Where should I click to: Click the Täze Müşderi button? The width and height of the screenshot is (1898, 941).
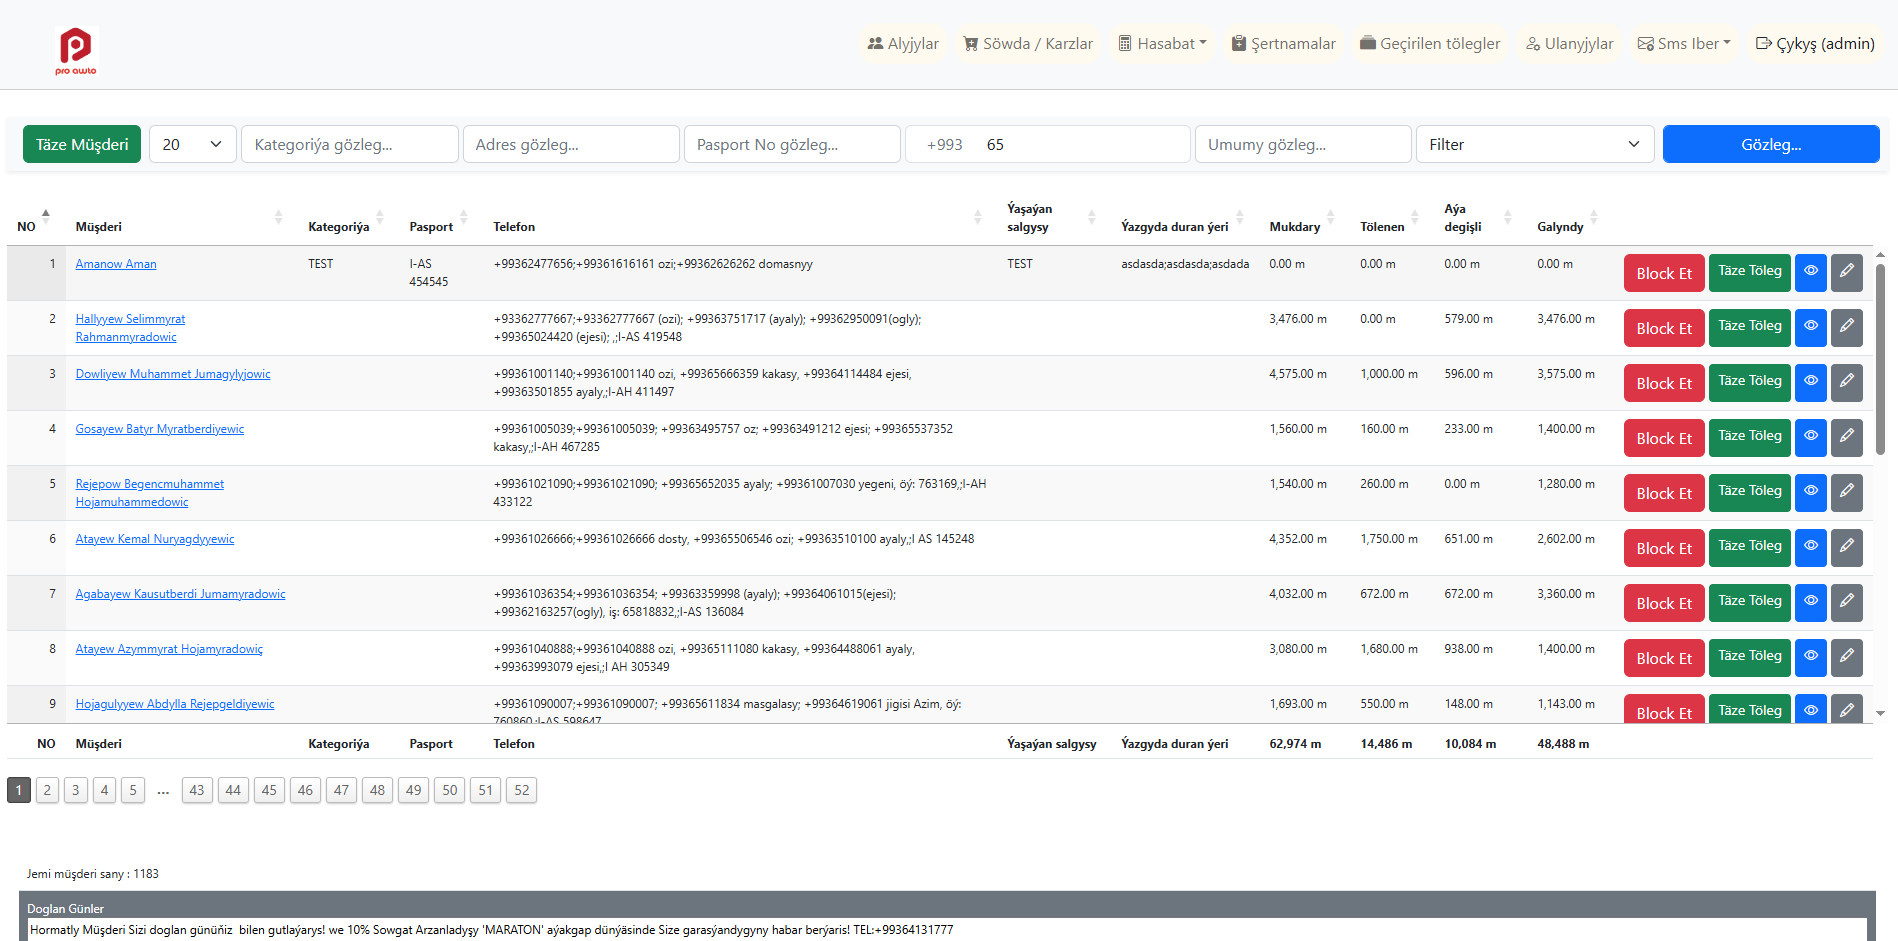pos(82,144)
